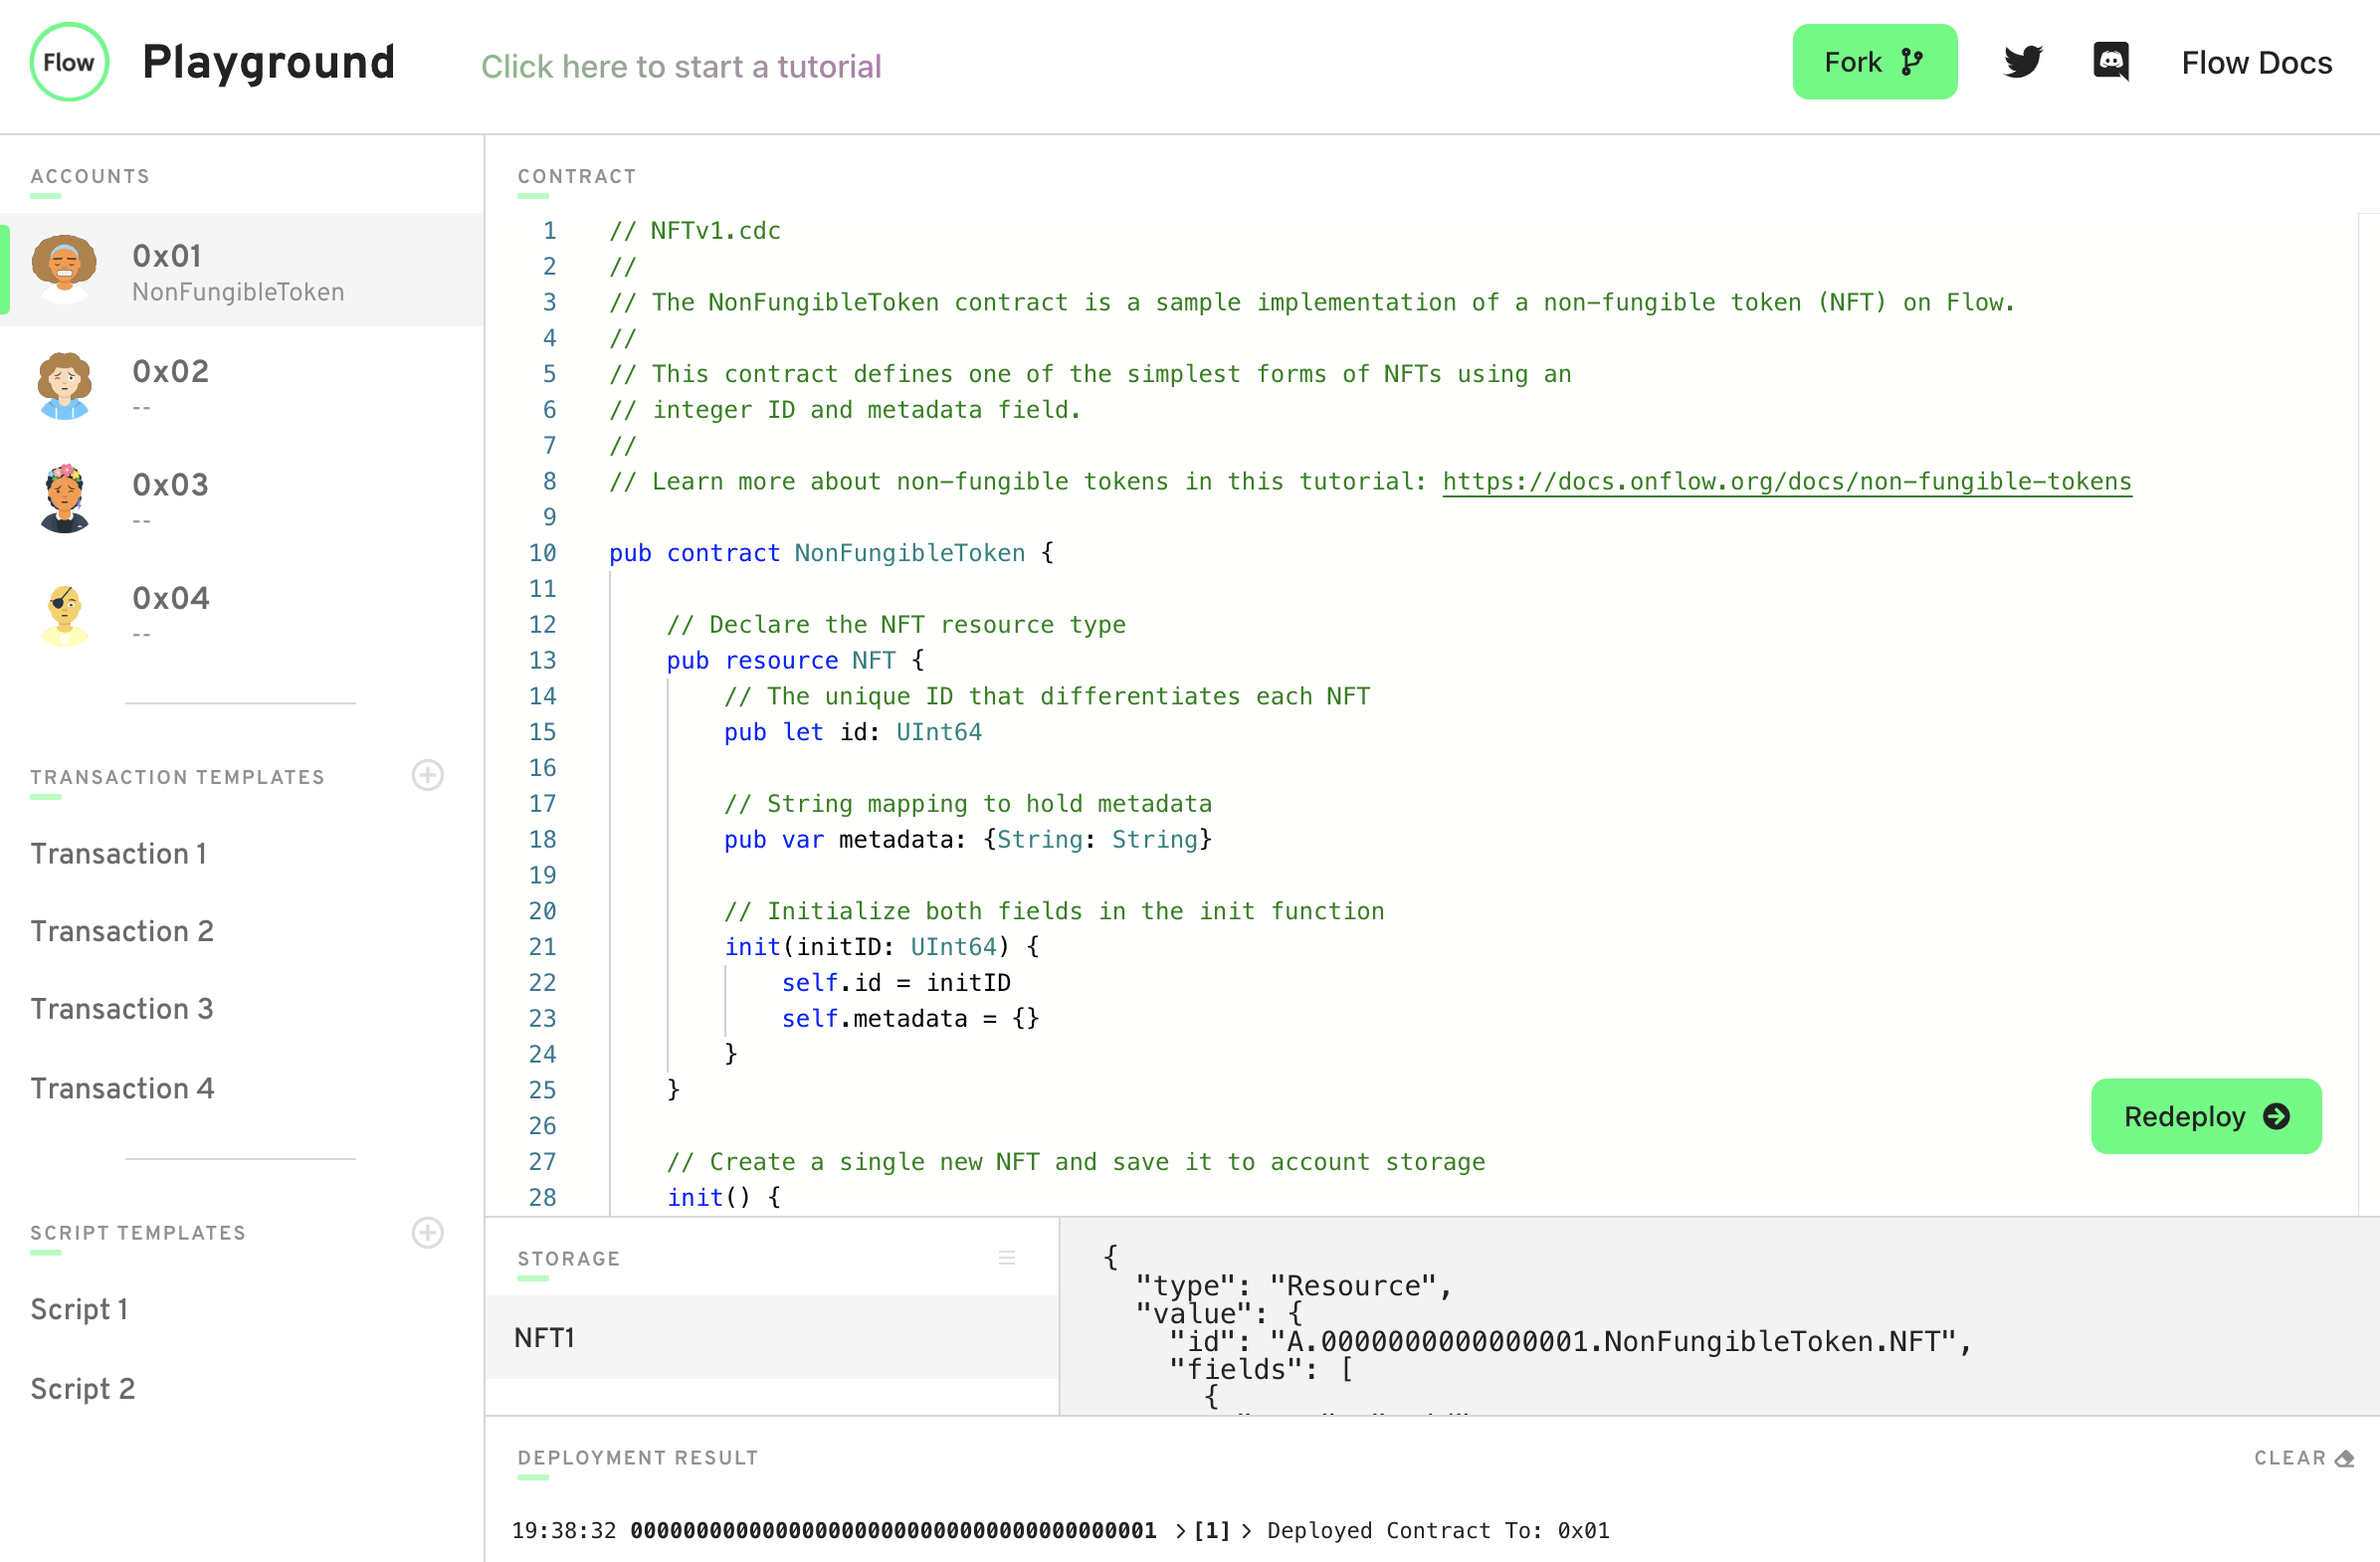Viewport: 2380px width, 1562px height.
Task: Open Script 2 template
Action: pos(82,1388)
